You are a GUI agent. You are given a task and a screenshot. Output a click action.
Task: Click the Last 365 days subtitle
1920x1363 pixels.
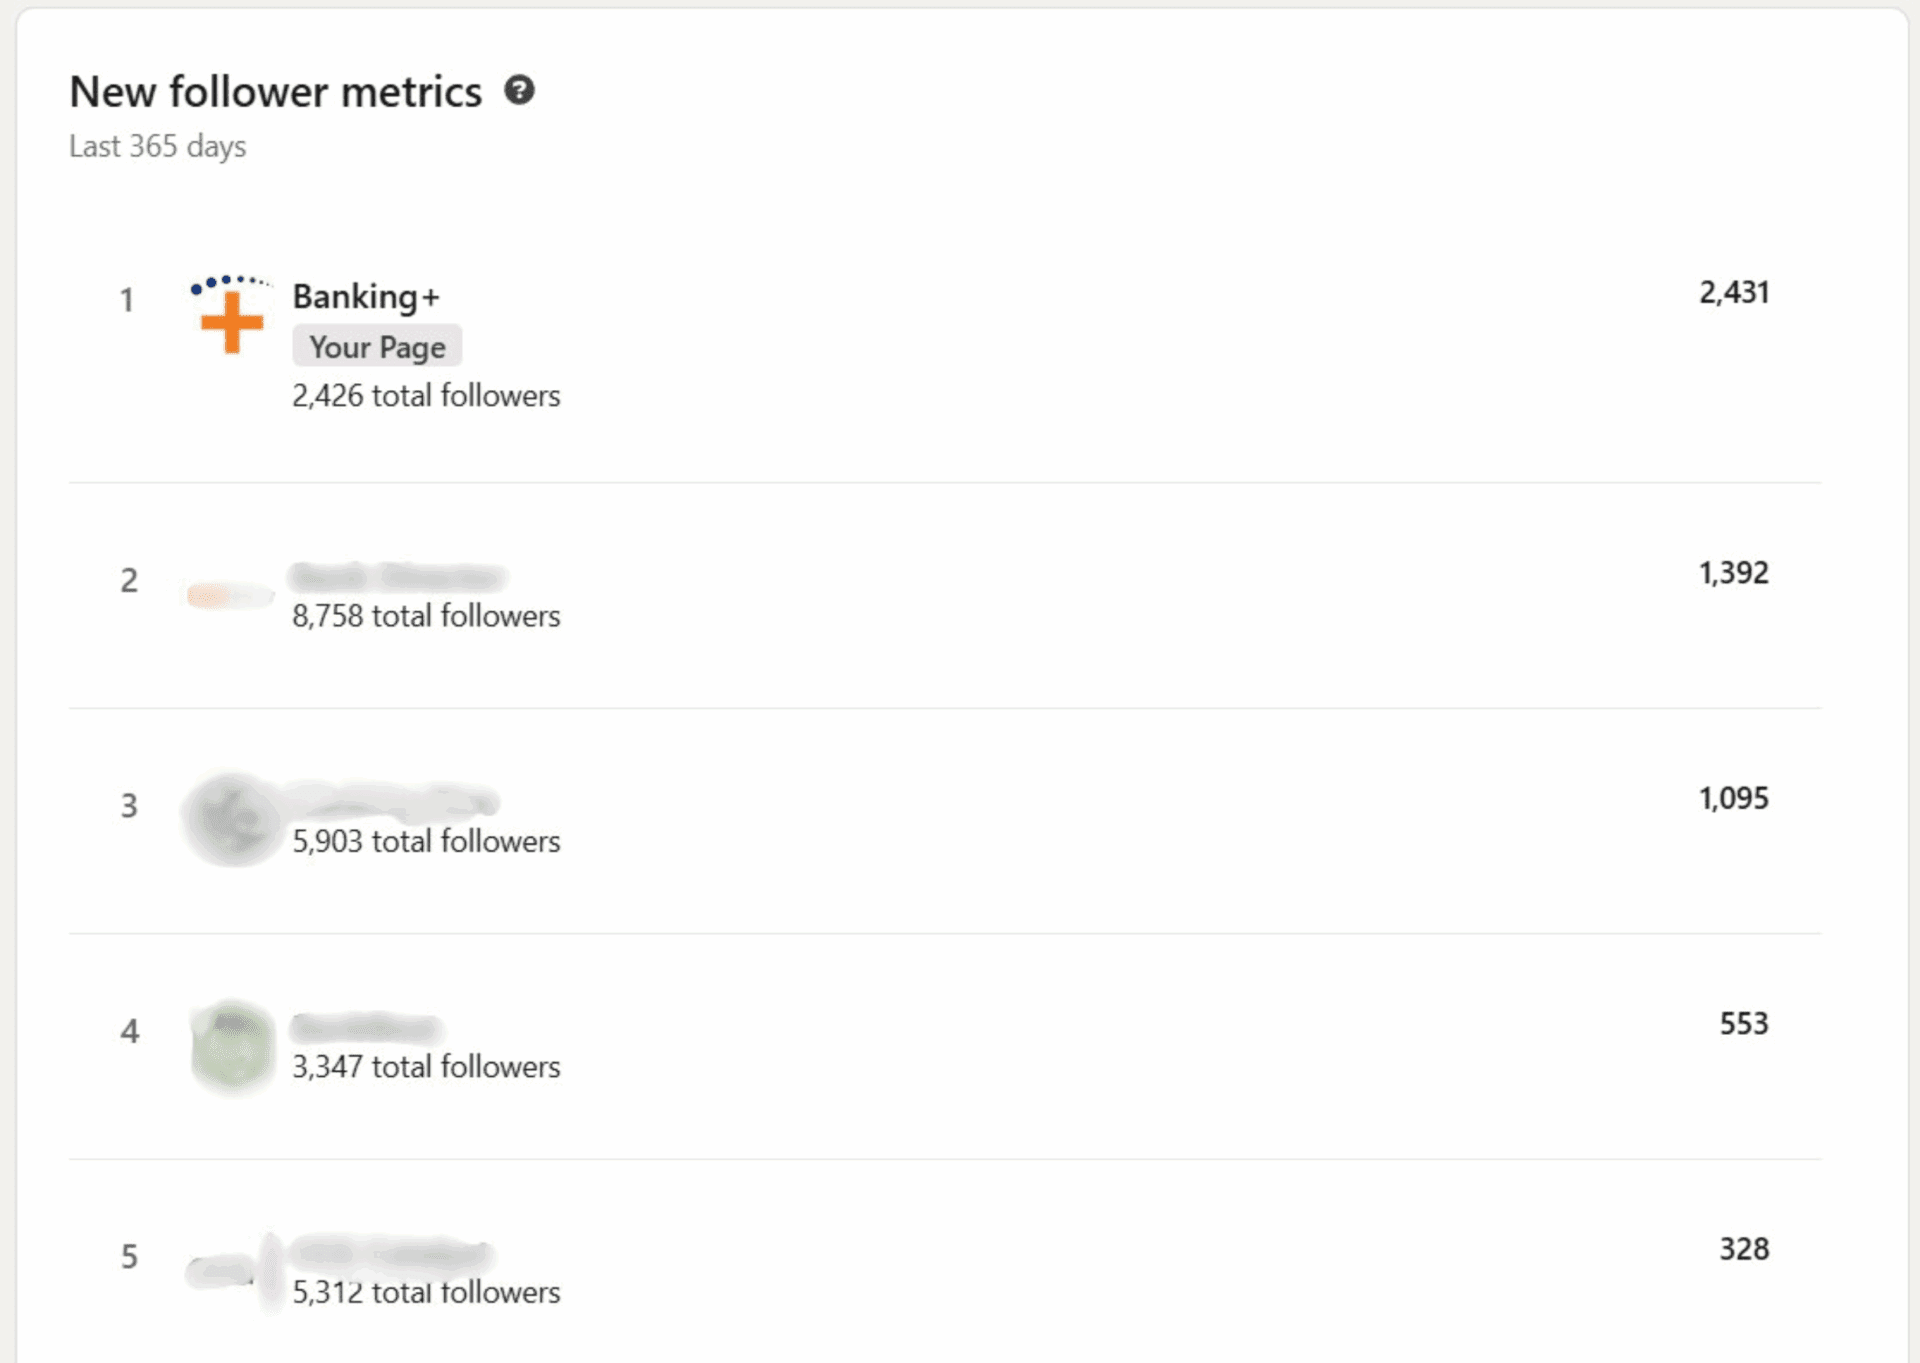pyautogui.click(x=158, y=146)
